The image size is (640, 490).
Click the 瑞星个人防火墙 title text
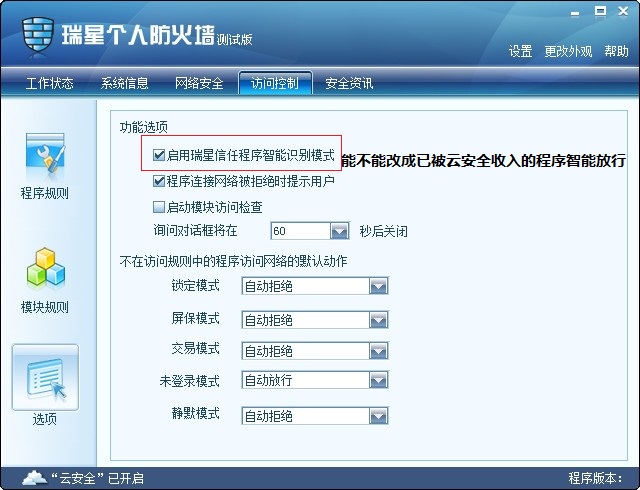(138, 35)
